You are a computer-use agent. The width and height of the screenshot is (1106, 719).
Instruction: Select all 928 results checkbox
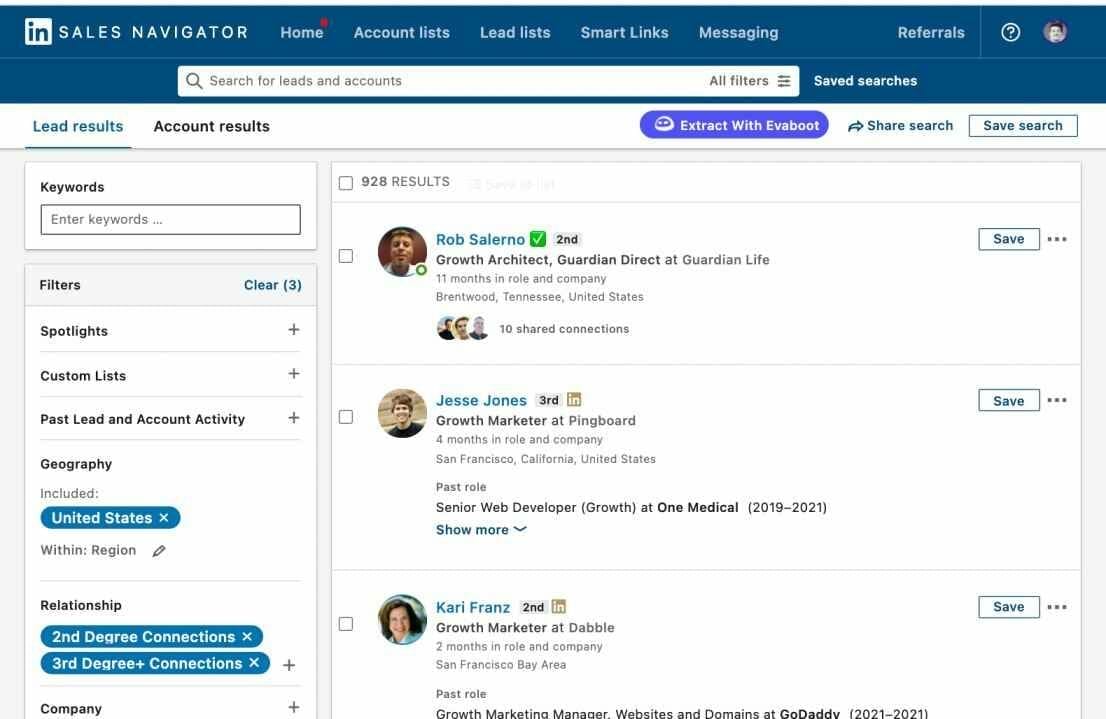pyautogui.click(x=346, y=183)
